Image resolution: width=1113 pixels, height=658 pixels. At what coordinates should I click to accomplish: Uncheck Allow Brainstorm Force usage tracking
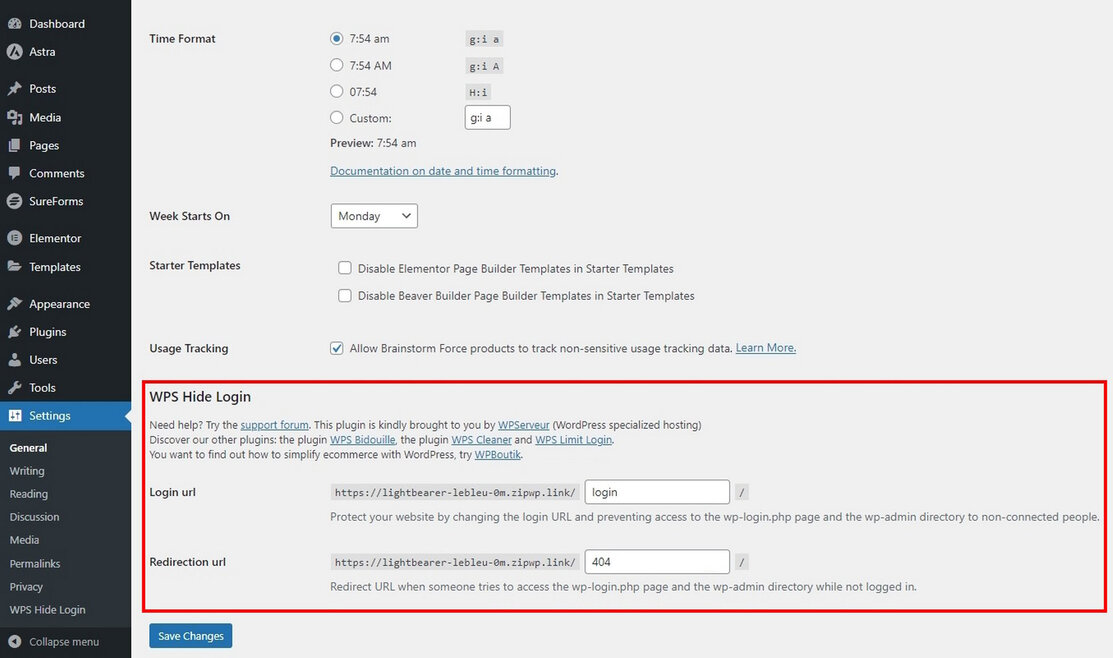pyautogui.click(x=336, y=349)
